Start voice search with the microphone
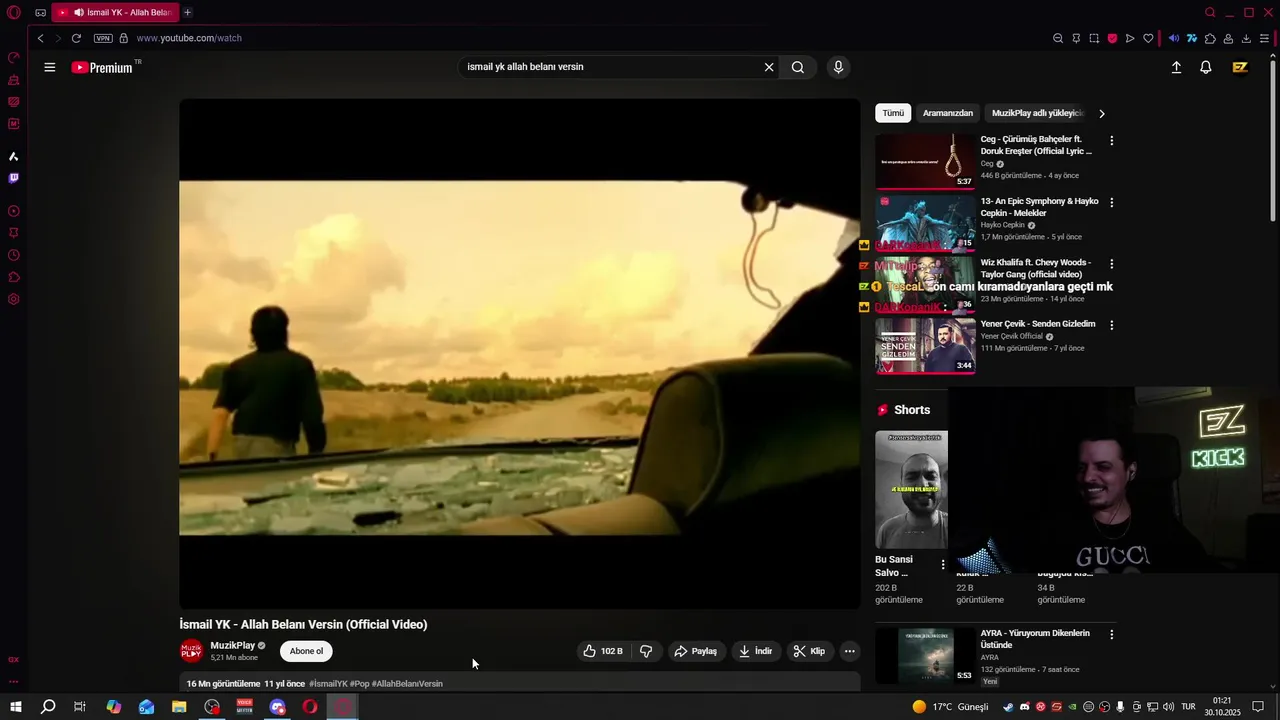 838,67
